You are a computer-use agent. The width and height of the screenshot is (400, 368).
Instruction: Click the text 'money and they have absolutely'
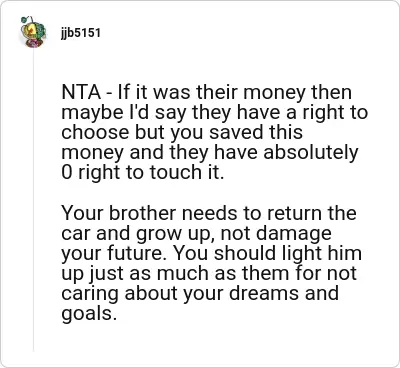[x=210, y=153]
